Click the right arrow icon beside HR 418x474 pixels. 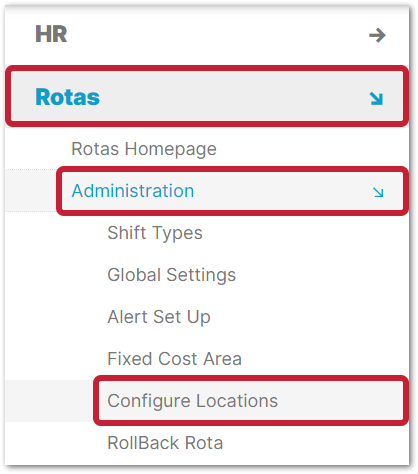click(377, 35)
